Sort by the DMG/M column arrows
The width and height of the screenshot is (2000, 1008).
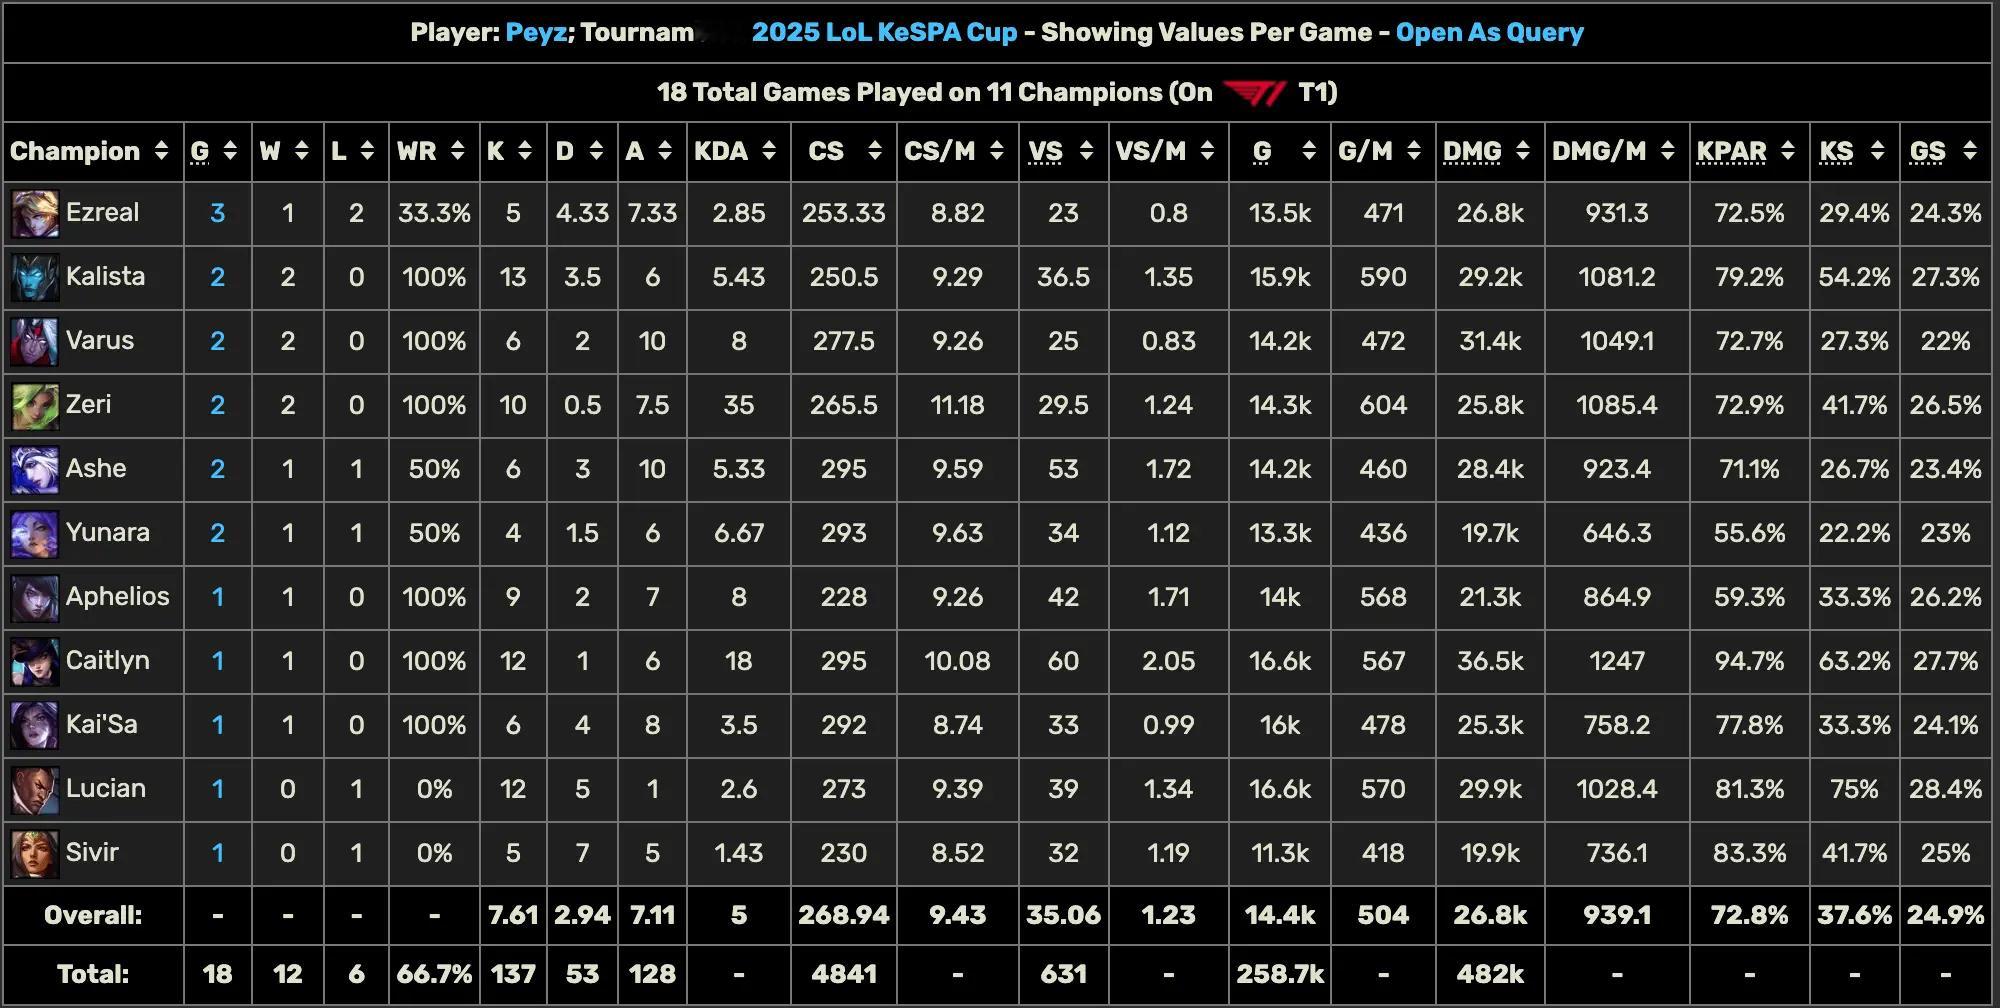click(1667, 151)
